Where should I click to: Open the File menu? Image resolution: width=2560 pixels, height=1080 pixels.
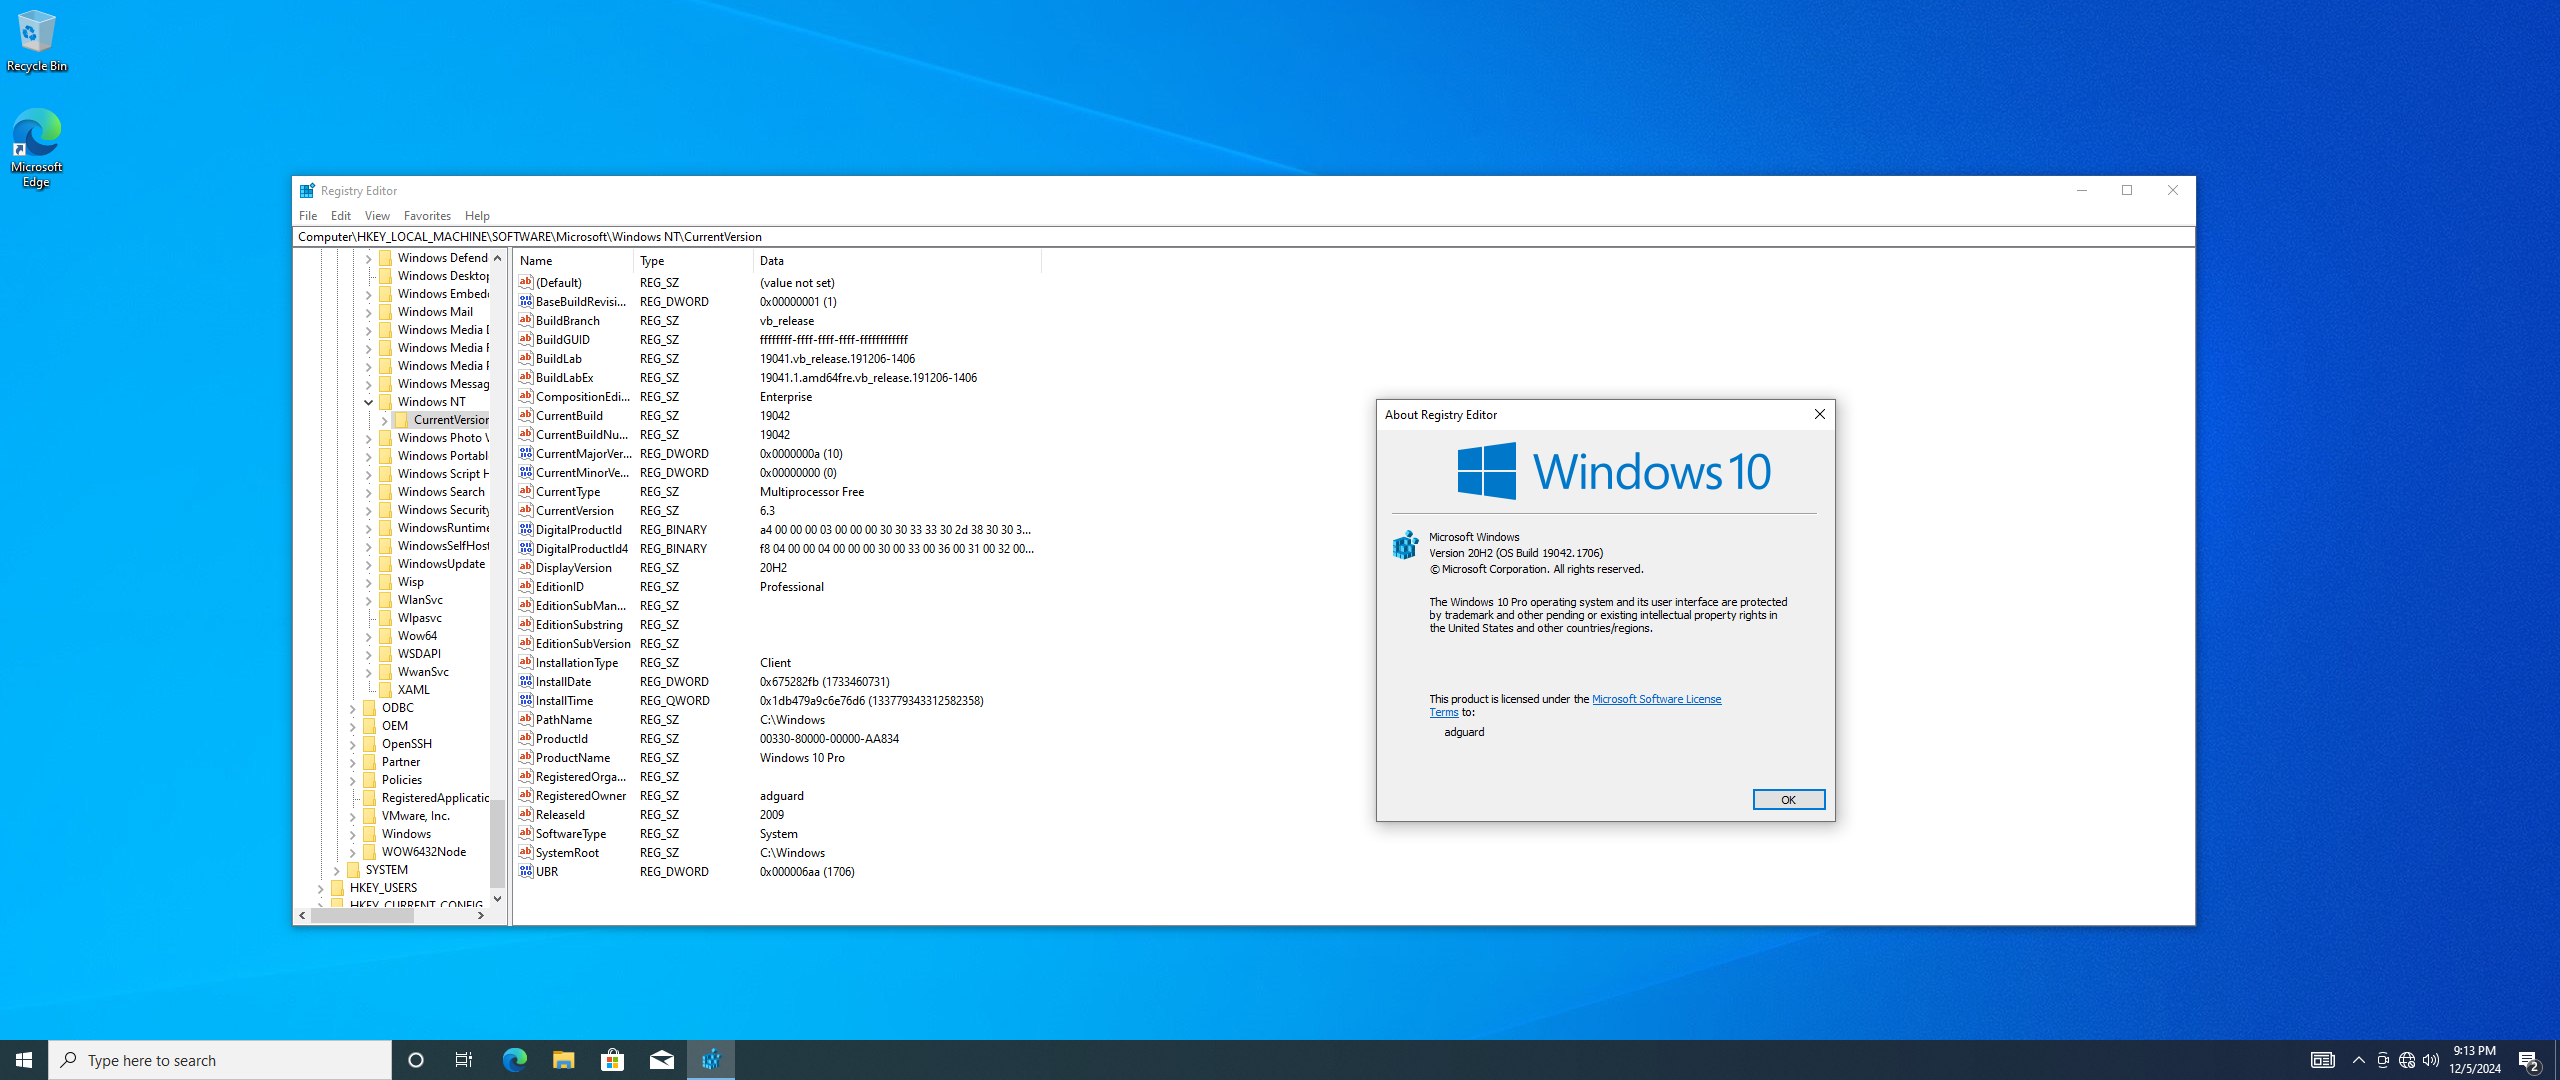(308, 215)
